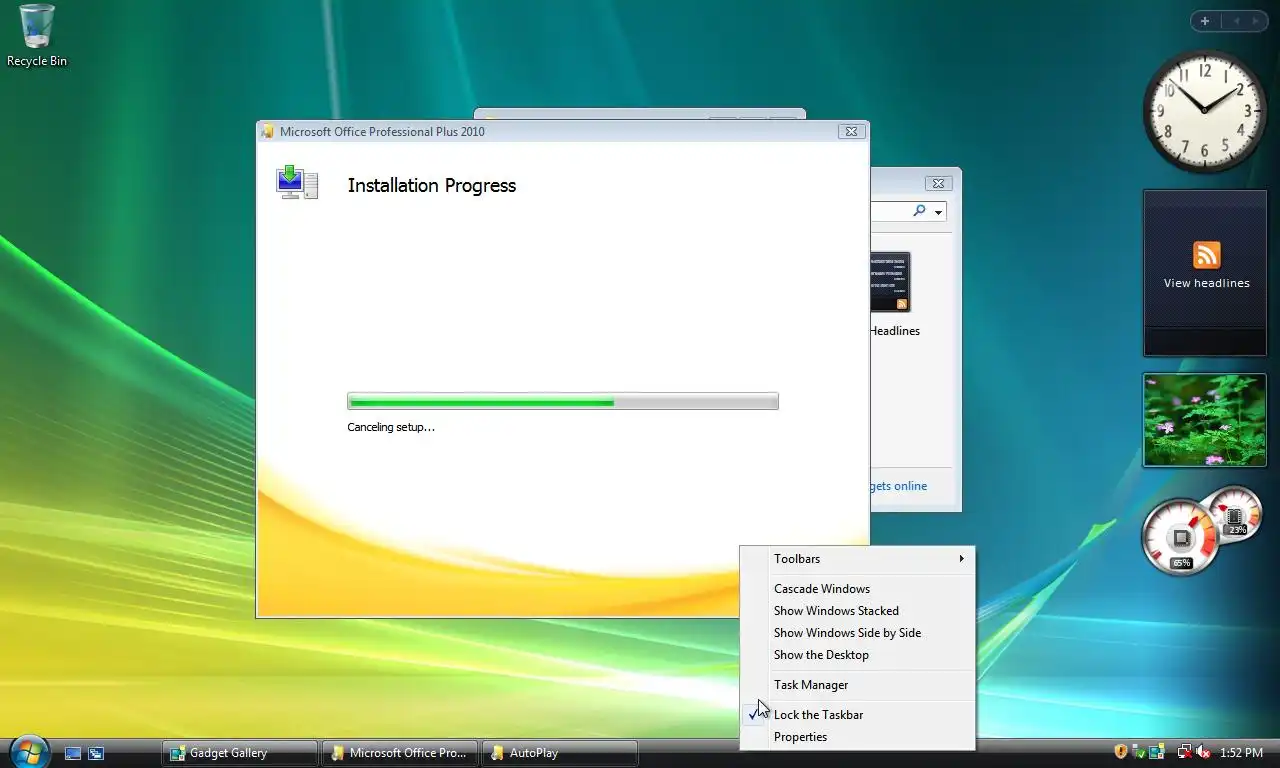Add a gadget with sidebar plus icon
1280x768 pixels.
(x=1205, y=21)
